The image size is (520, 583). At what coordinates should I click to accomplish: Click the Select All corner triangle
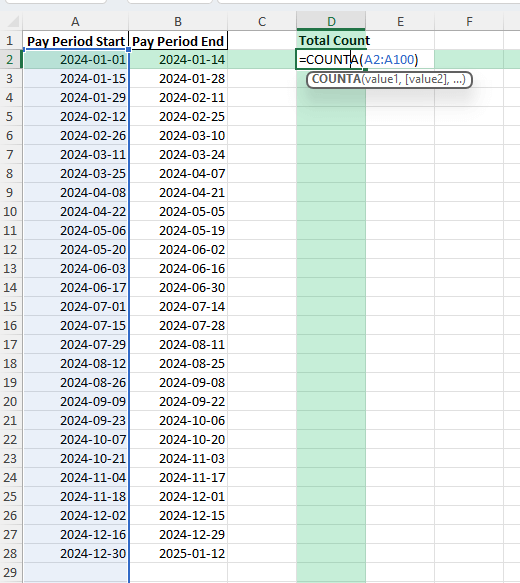(12, 22)
